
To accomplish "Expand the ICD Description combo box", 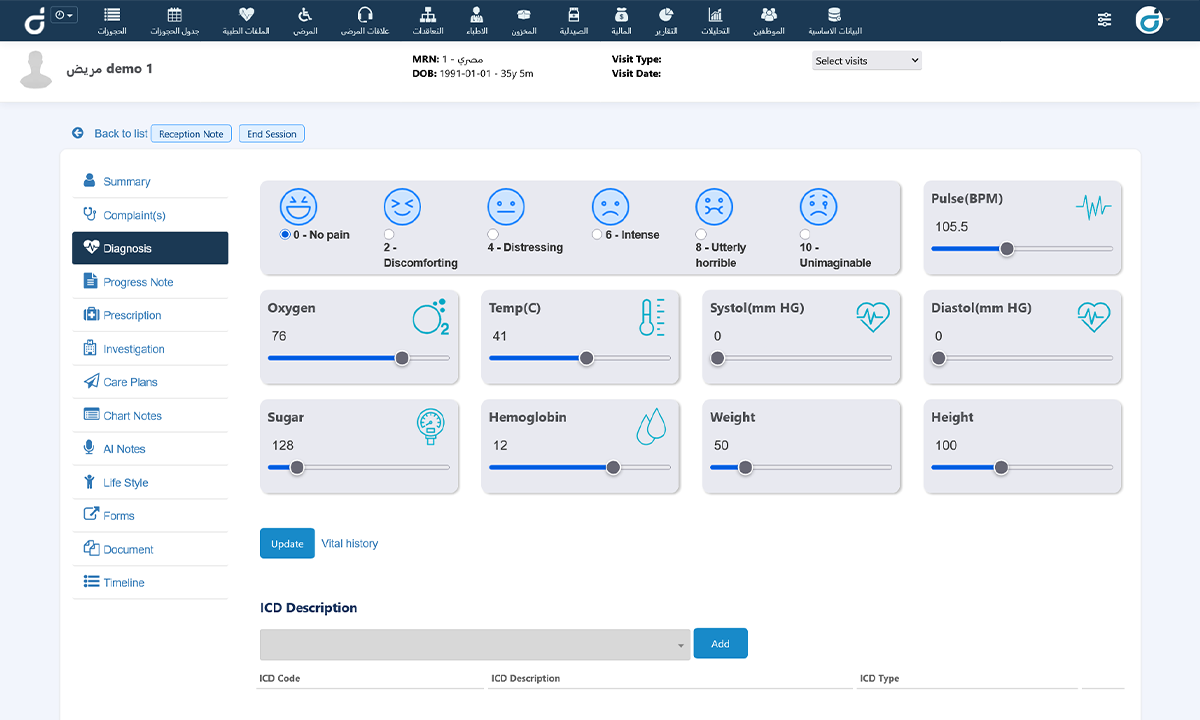I will [x=475, y=645].
